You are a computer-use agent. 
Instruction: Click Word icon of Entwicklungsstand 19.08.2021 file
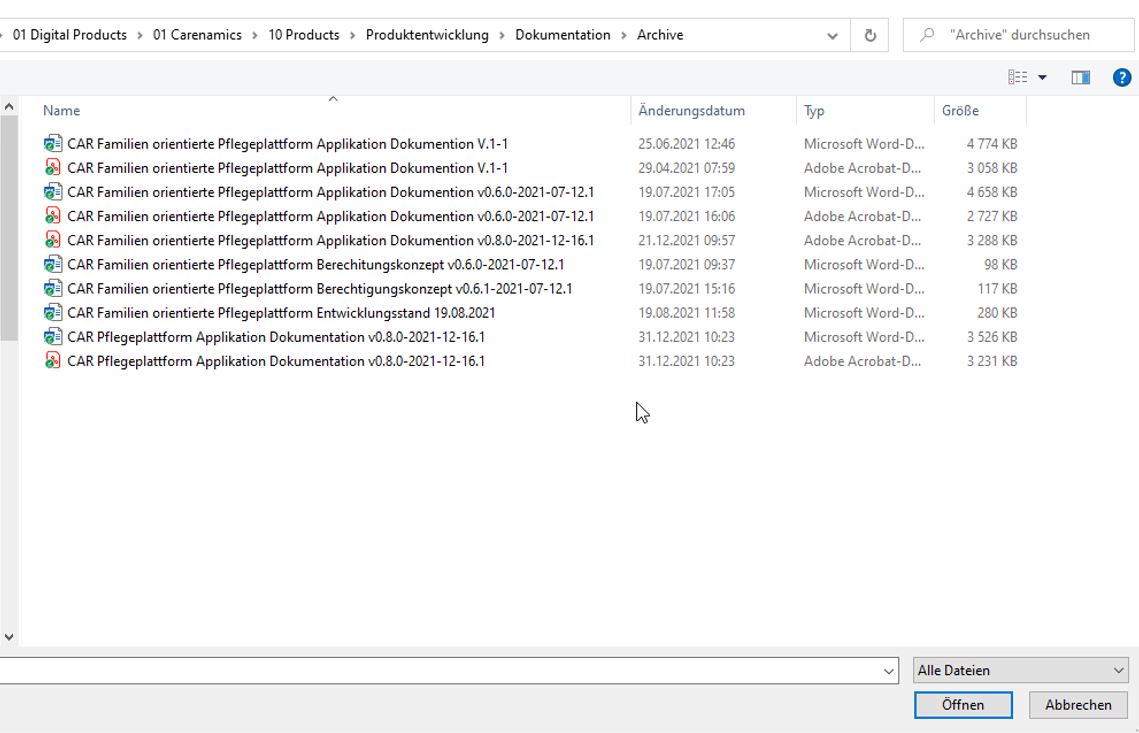(53, 313)
